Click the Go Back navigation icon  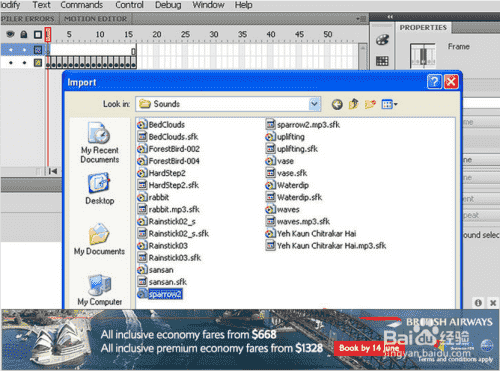[x=337, y=105]
